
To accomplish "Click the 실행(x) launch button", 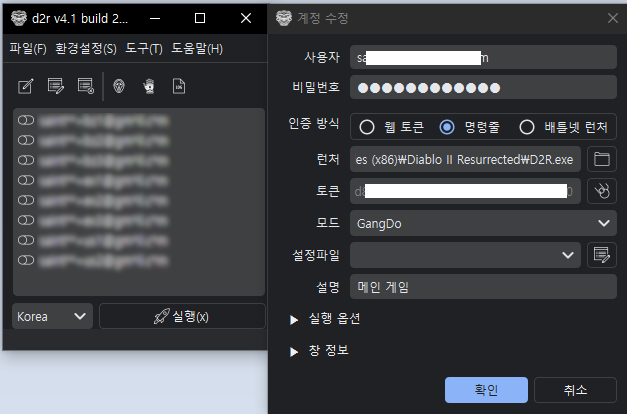I will point(182,316).
